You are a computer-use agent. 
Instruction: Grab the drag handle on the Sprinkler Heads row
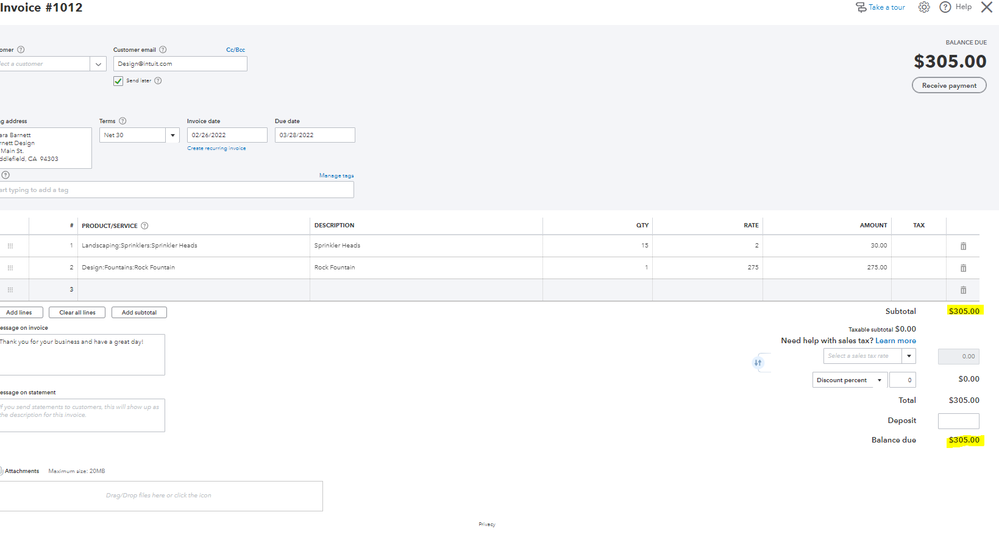pos(10,246)
